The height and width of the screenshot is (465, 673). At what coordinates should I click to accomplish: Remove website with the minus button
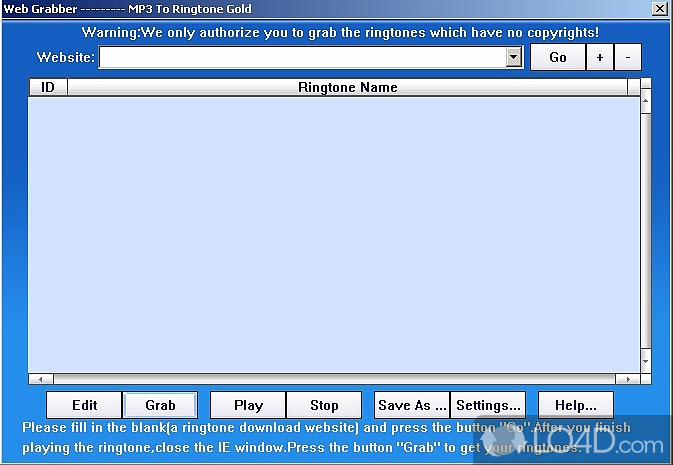[628, 57]
